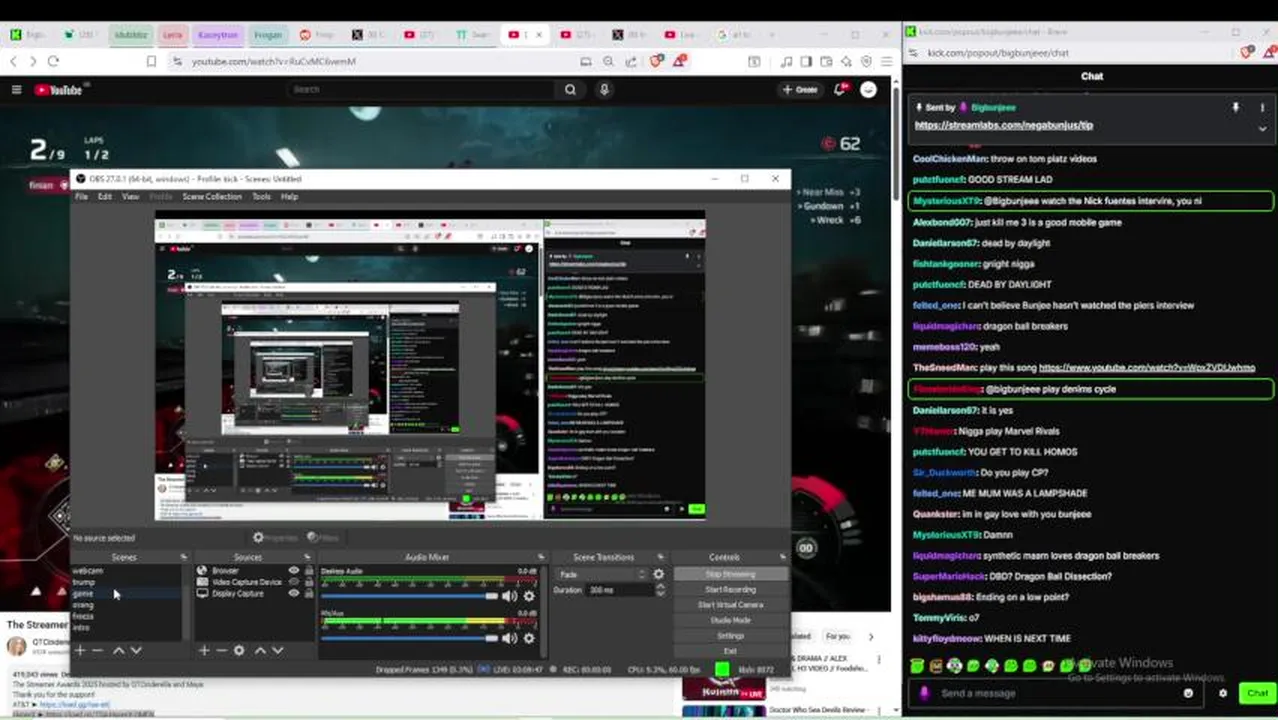This screenshot has width=1278, height=720.
Task: Open Kick chat settings gear
Action: pos(1222,693)
